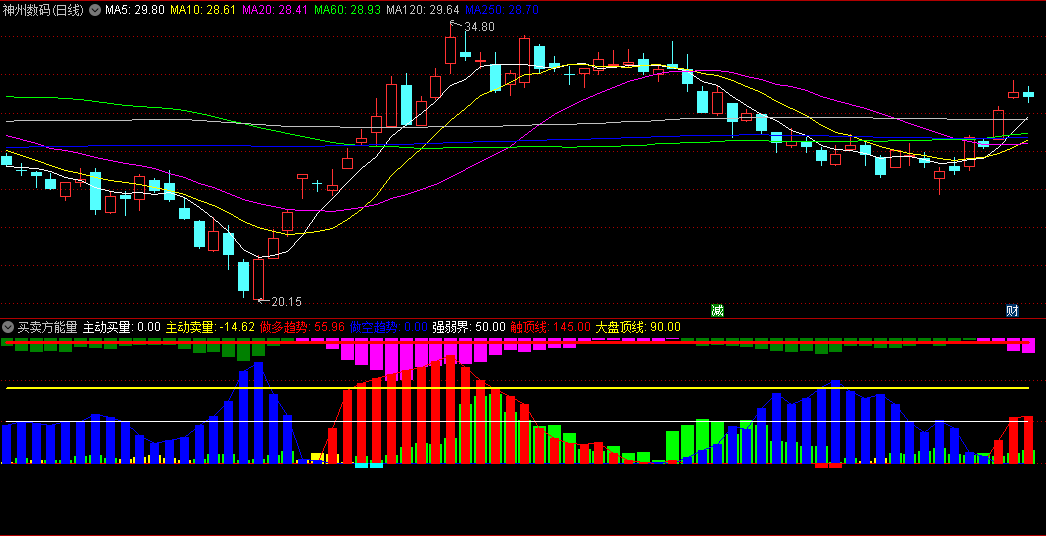1046x536 pixels.
Task: Click the 买卖方能量 indicator name
Action: pos(47,327)
